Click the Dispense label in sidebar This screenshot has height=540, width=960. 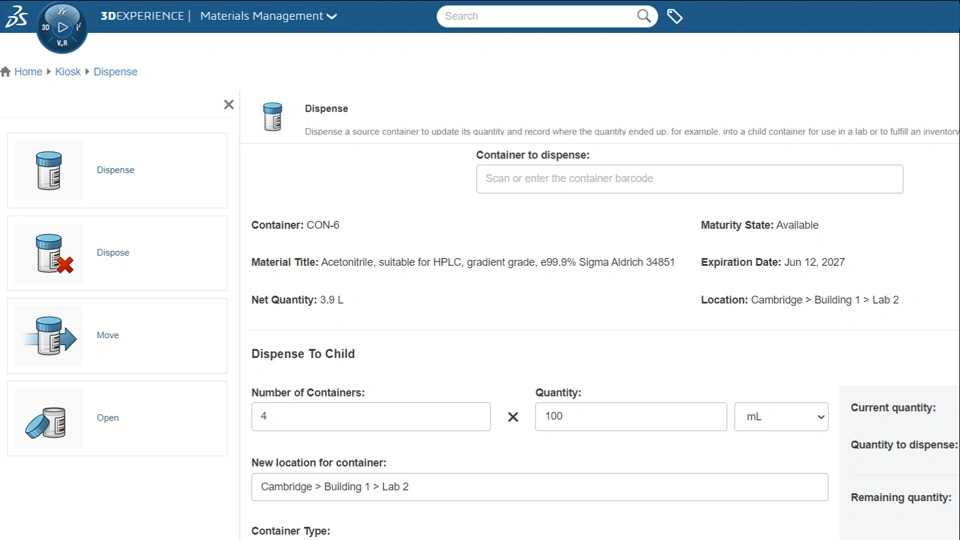tap(115, 170)
